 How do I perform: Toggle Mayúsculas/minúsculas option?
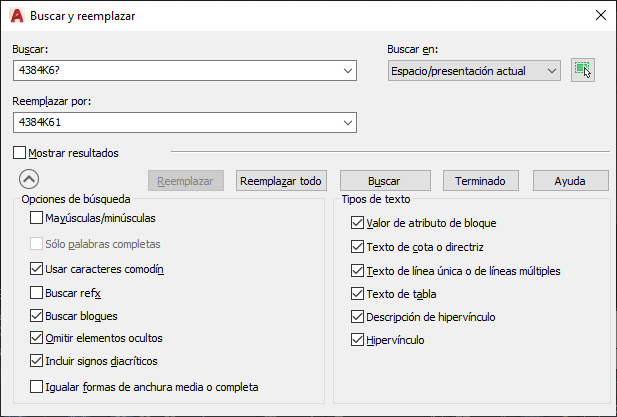point(37,218)
